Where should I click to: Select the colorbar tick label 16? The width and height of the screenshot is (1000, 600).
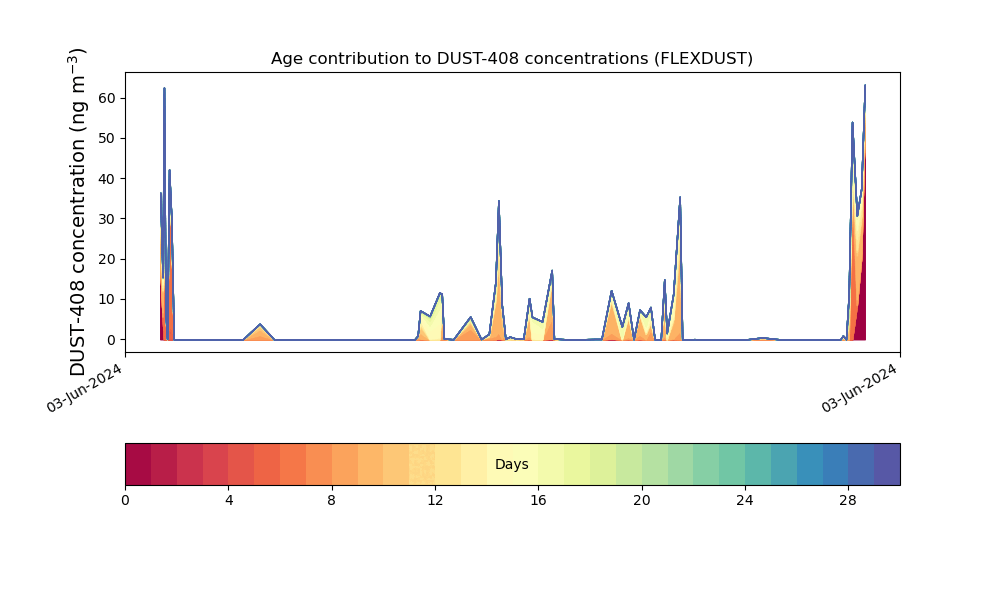538,501
